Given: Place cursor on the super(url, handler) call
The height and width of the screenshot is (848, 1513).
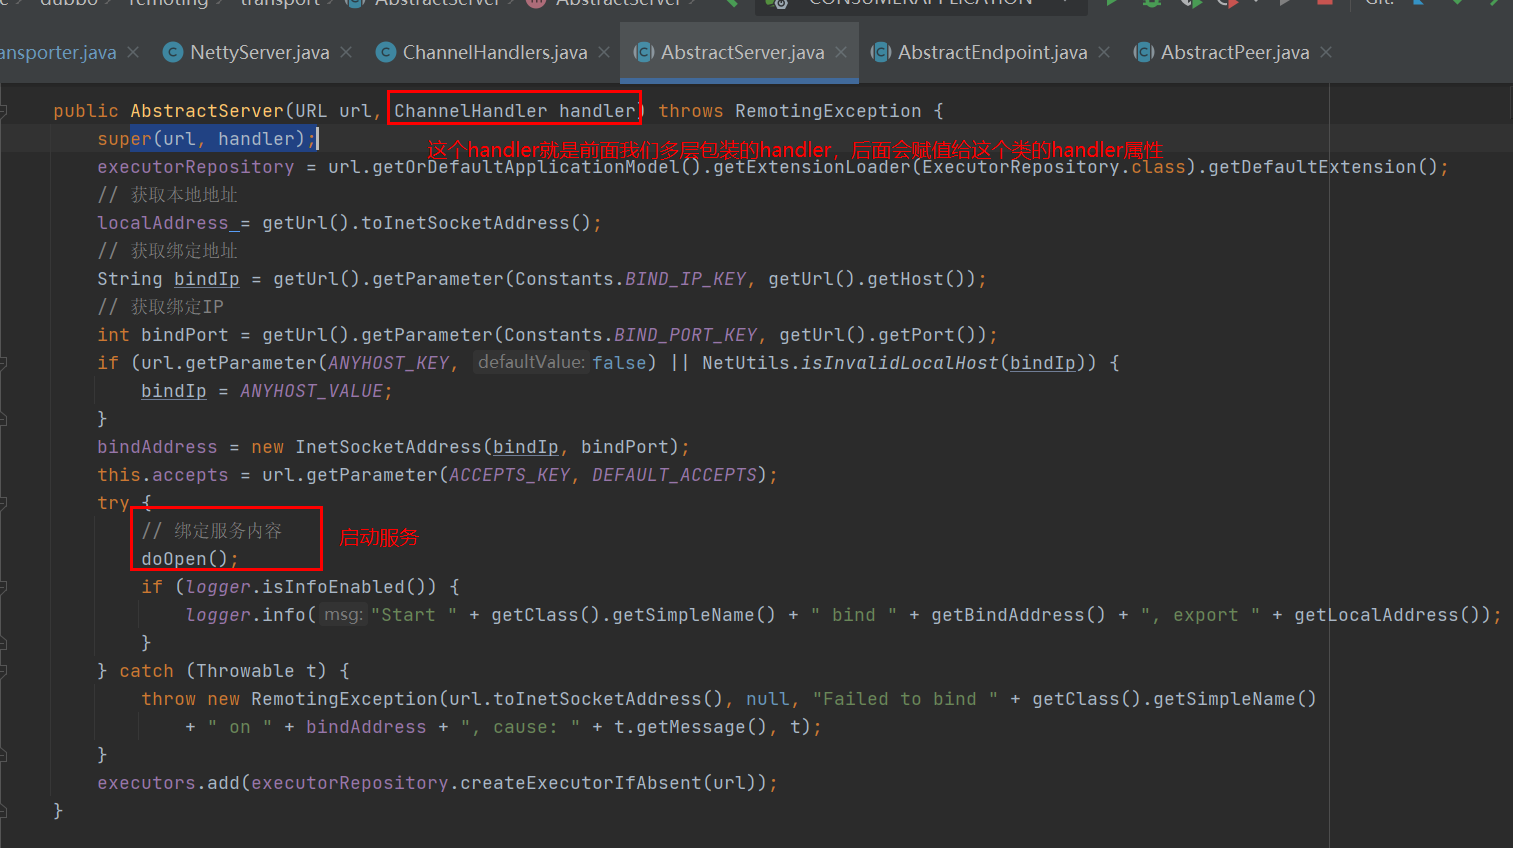Looking at the screenshot, I should (x=207, y=139).
